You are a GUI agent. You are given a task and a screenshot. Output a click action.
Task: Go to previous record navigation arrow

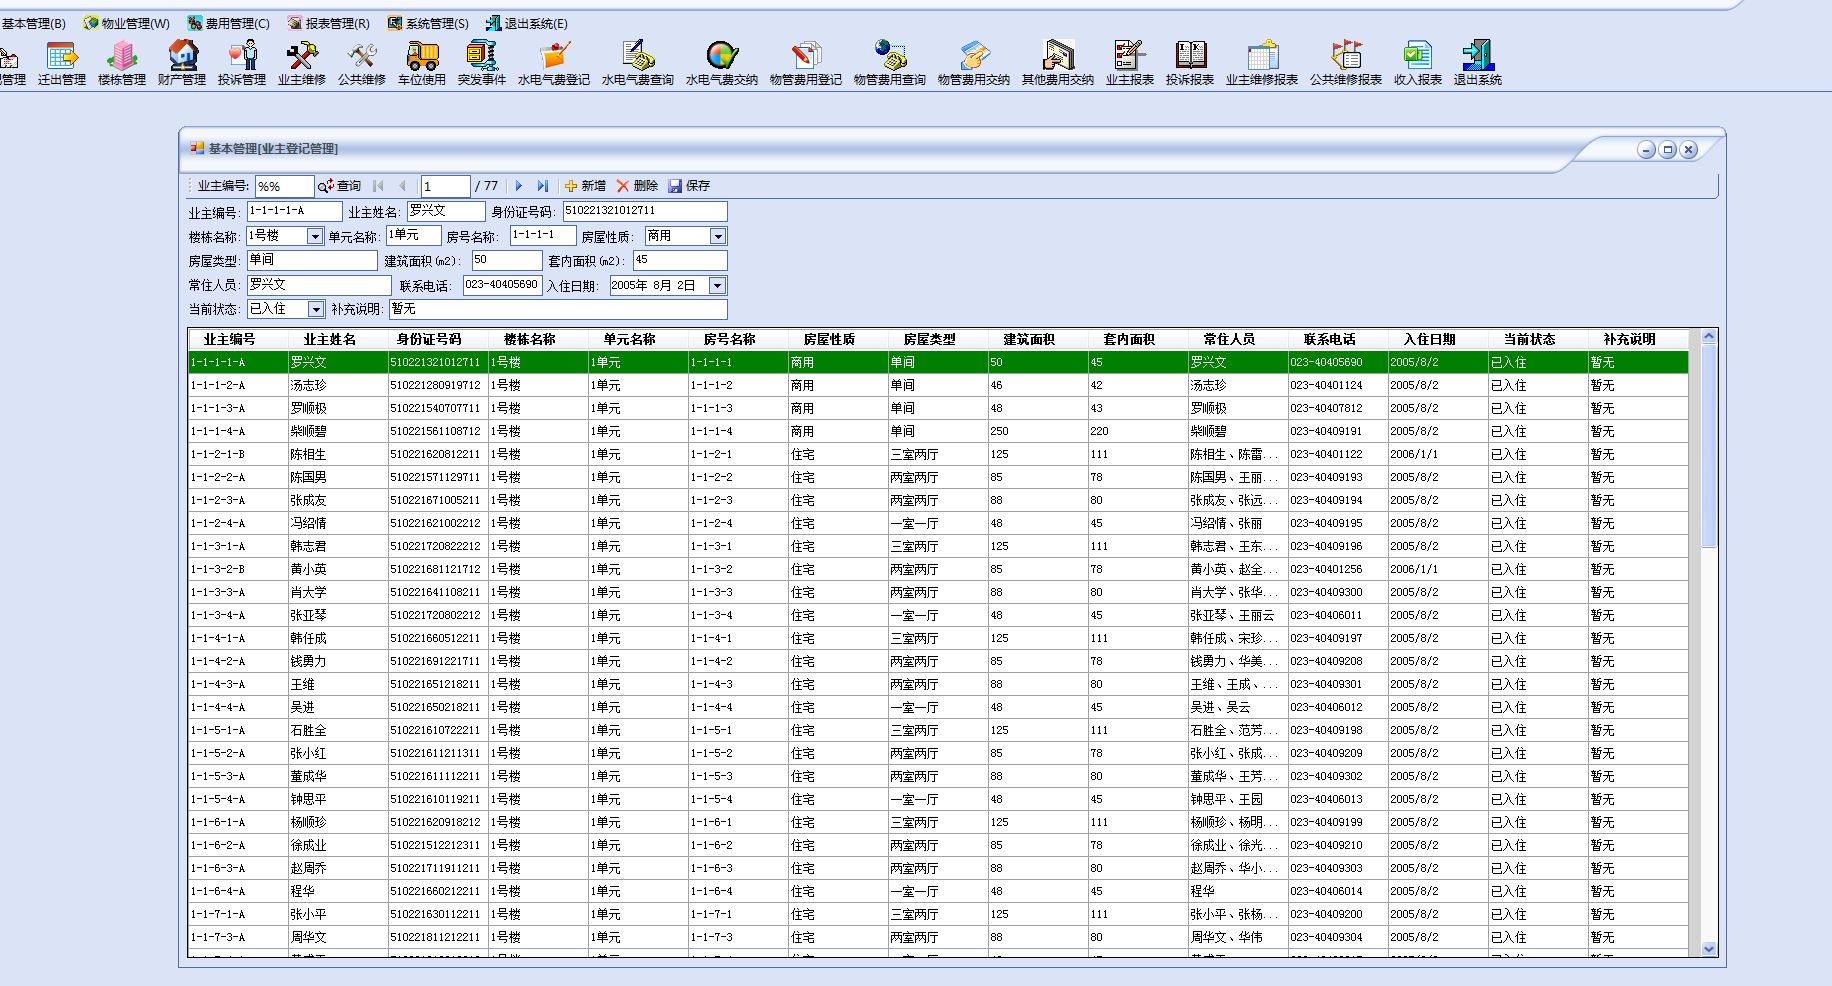click(x=403, y=186)
